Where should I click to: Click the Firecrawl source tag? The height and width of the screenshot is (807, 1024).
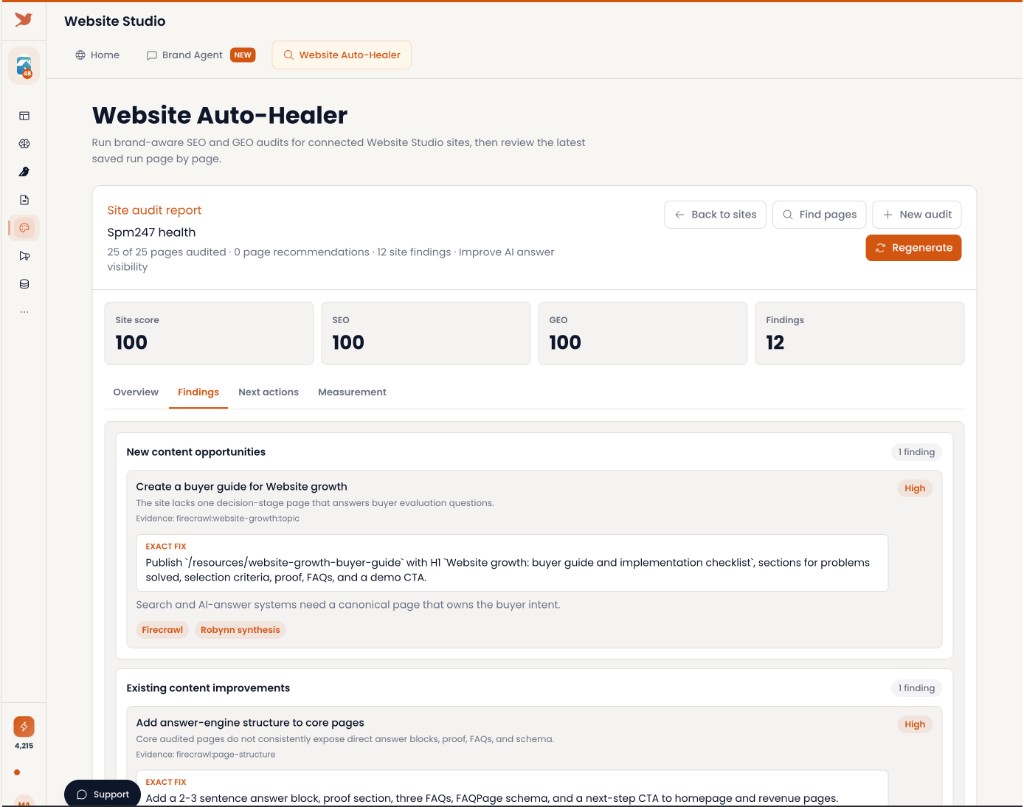point(163,630)
